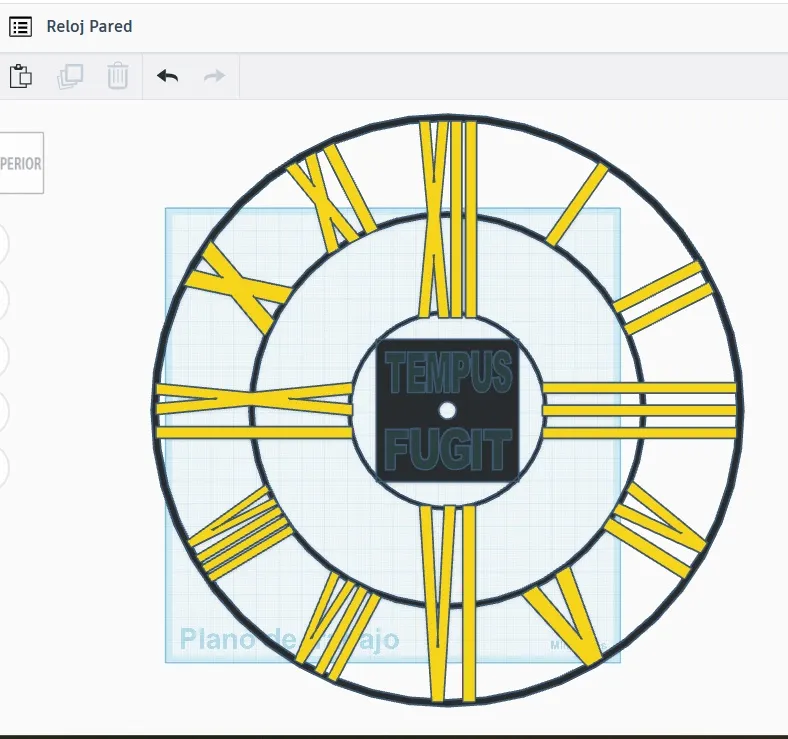Select the SUPERIOR face of the view cube
This screenshot has height=739, width=788.
click(x=21, y=163)
